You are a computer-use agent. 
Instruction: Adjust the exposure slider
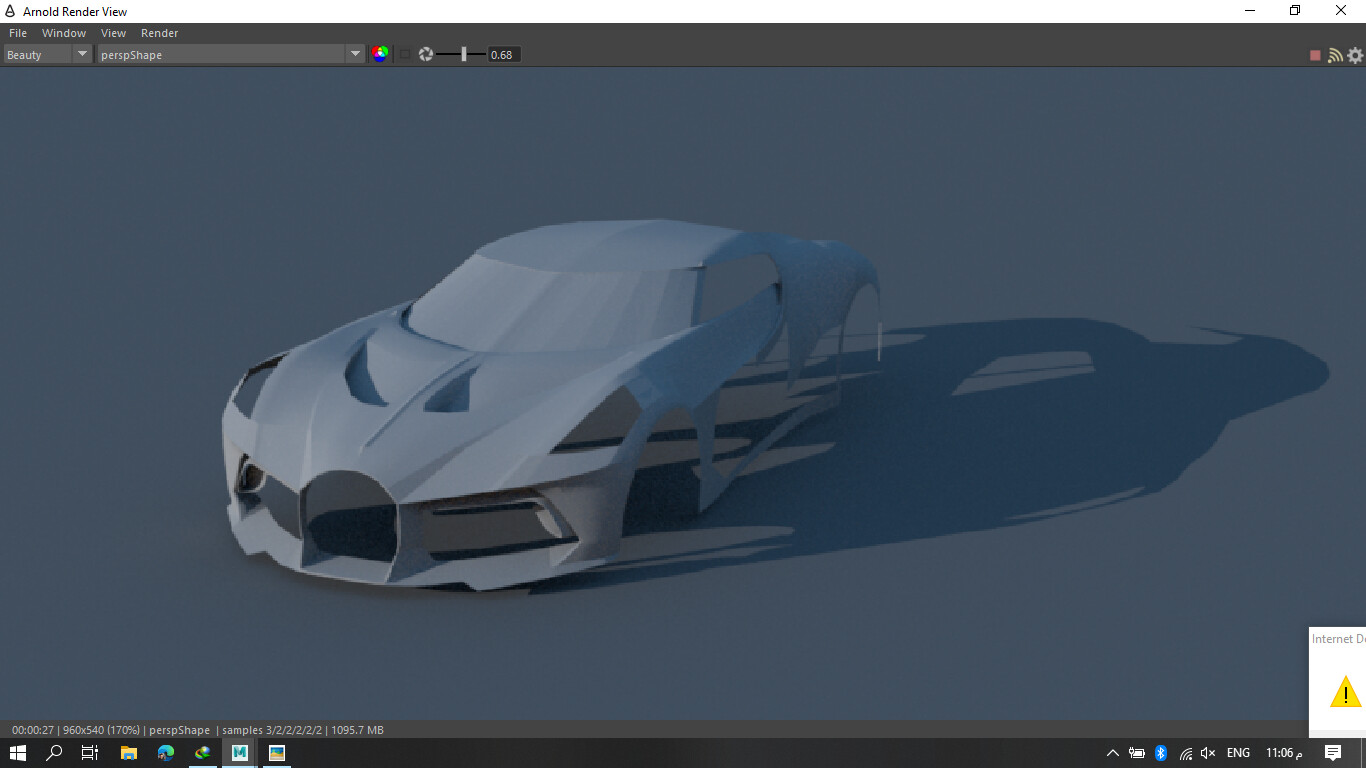464,54
